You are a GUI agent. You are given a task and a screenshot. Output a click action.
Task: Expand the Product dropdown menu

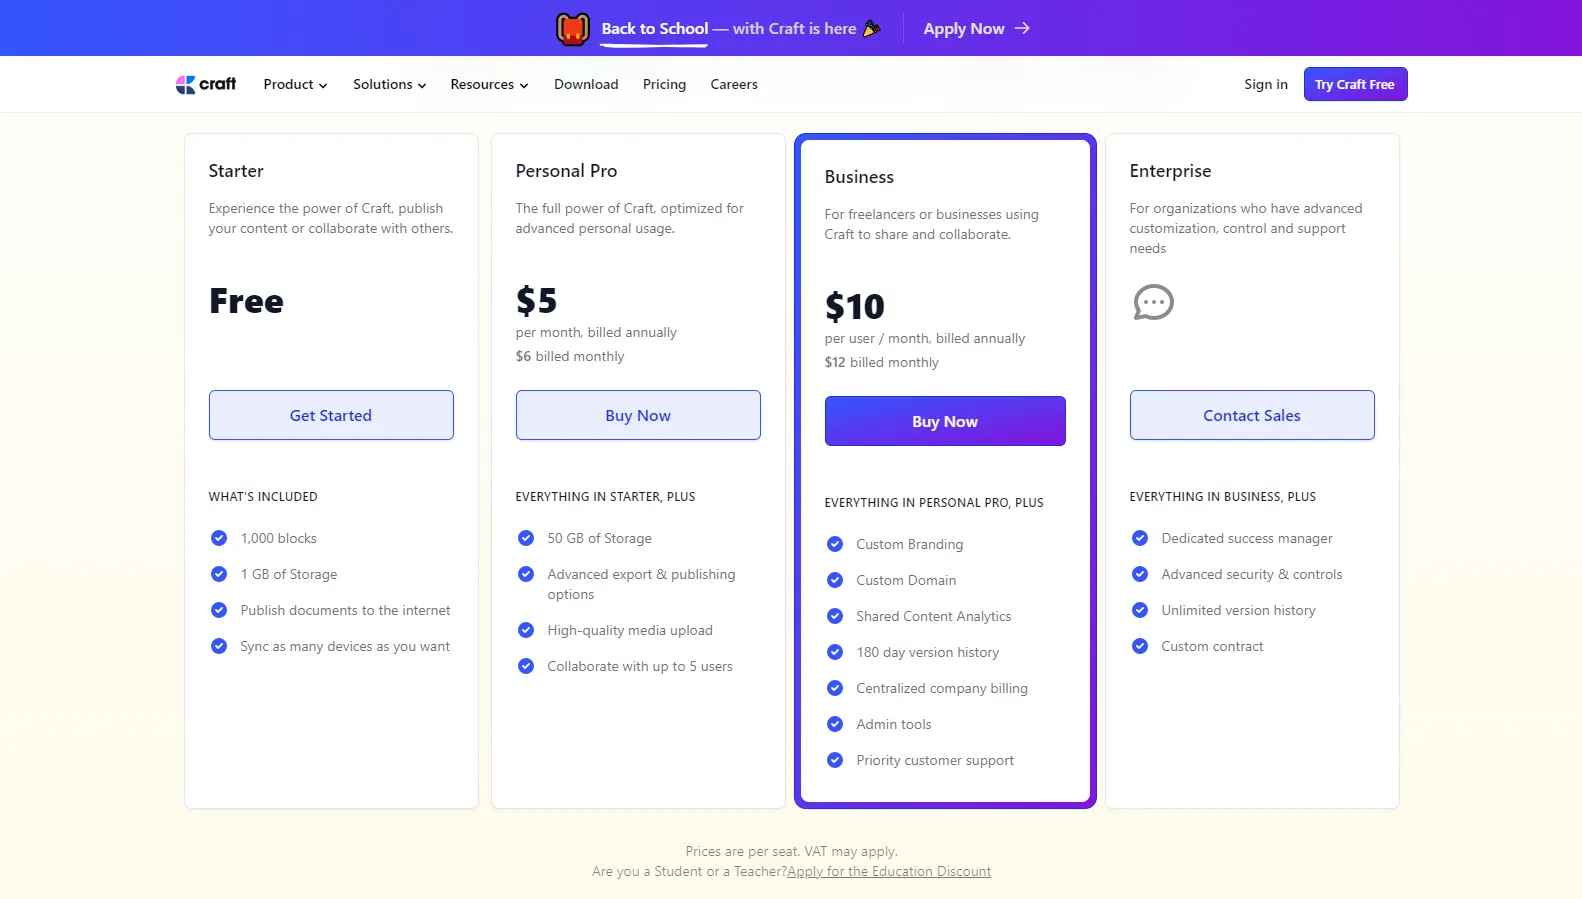(x=295, y=84)
